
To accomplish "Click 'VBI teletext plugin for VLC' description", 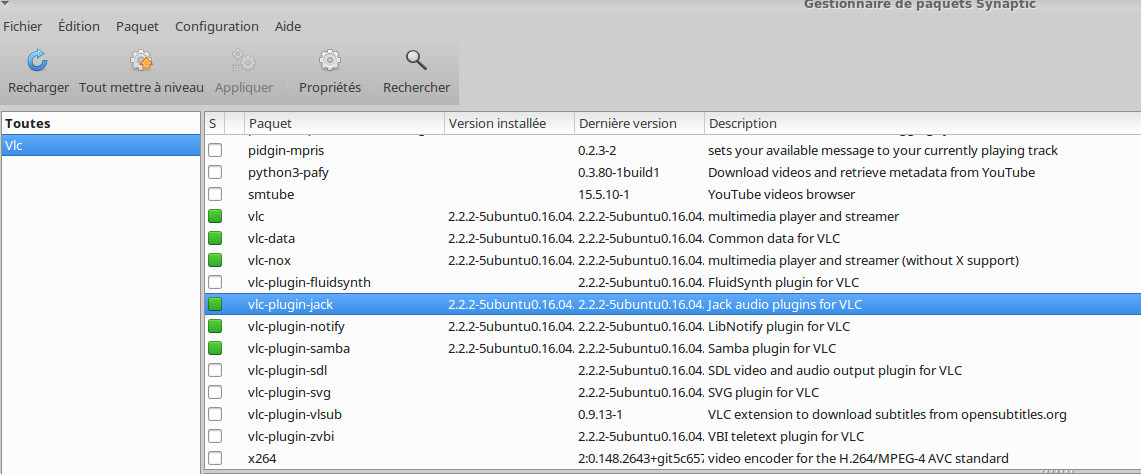I will pyautogui.click(x=786, y=436).
